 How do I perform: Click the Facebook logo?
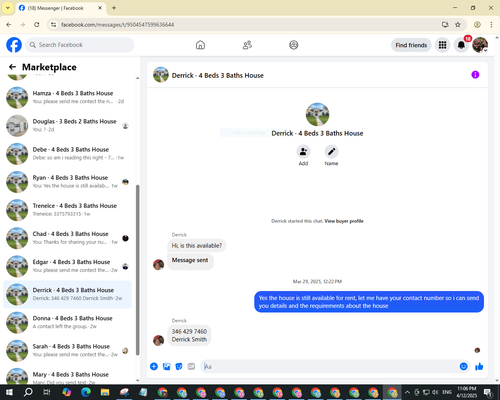(x=14, y=45)
